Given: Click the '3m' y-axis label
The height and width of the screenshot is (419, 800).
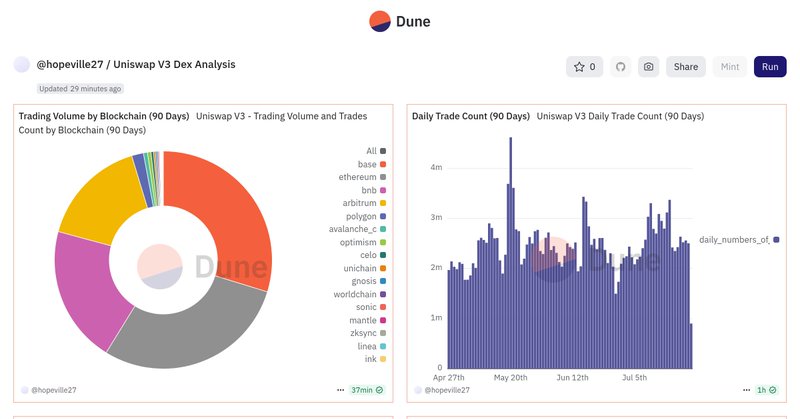Looking at the screenshot, I should 436,217.
